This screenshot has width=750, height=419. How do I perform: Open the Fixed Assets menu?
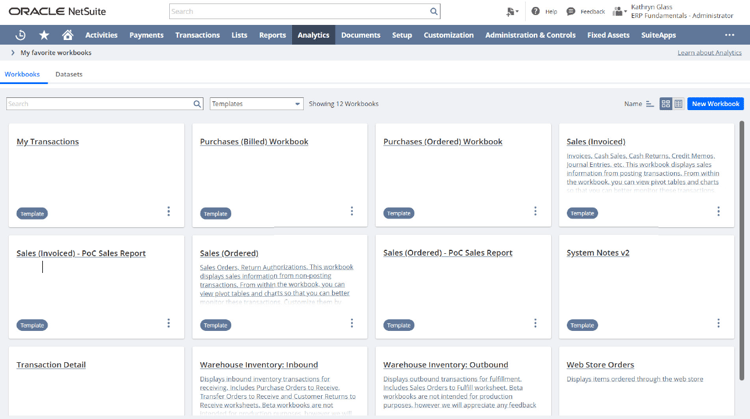tap(608, 35)
